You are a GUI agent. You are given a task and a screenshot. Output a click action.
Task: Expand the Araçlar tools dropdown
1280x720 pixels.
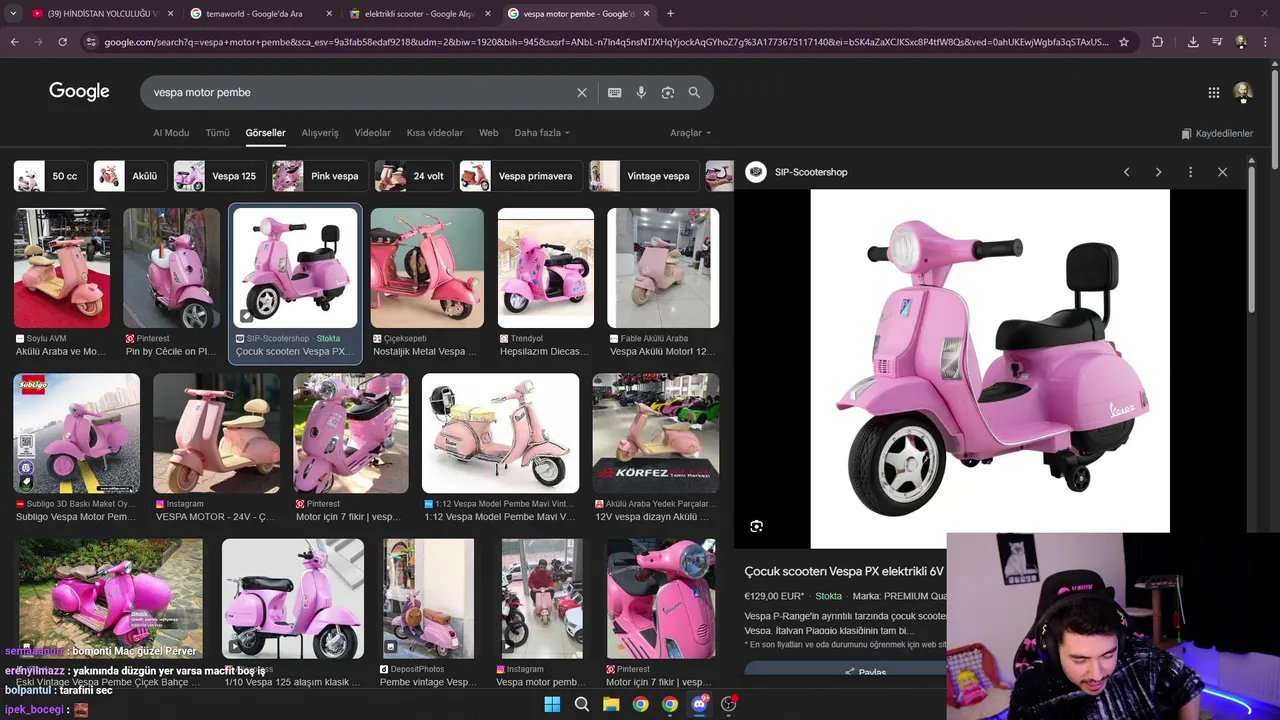pyautogui.click(x=690, y=133)
